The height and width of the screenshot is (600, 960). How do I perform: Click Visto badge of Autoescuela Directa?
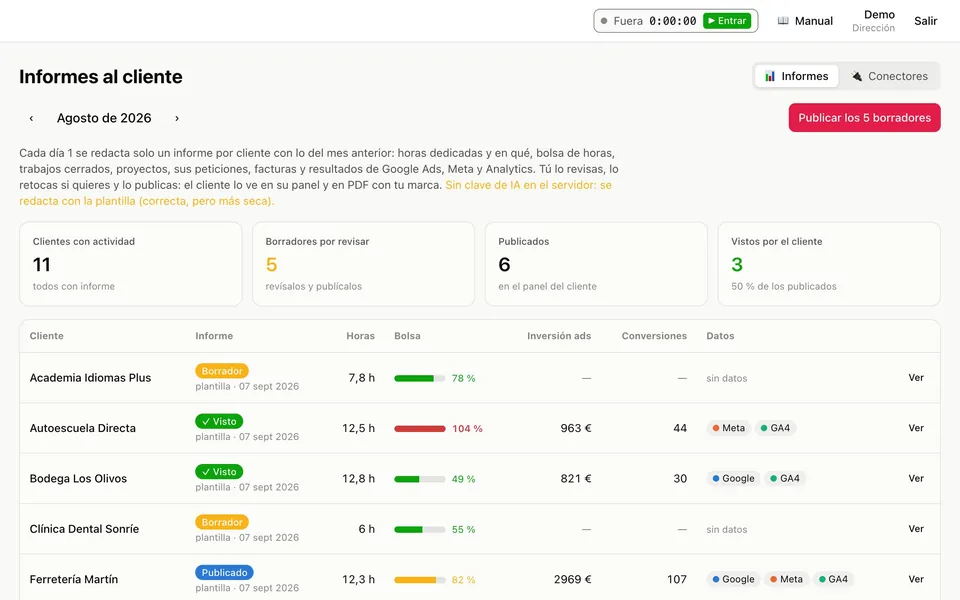click(219, 421)
